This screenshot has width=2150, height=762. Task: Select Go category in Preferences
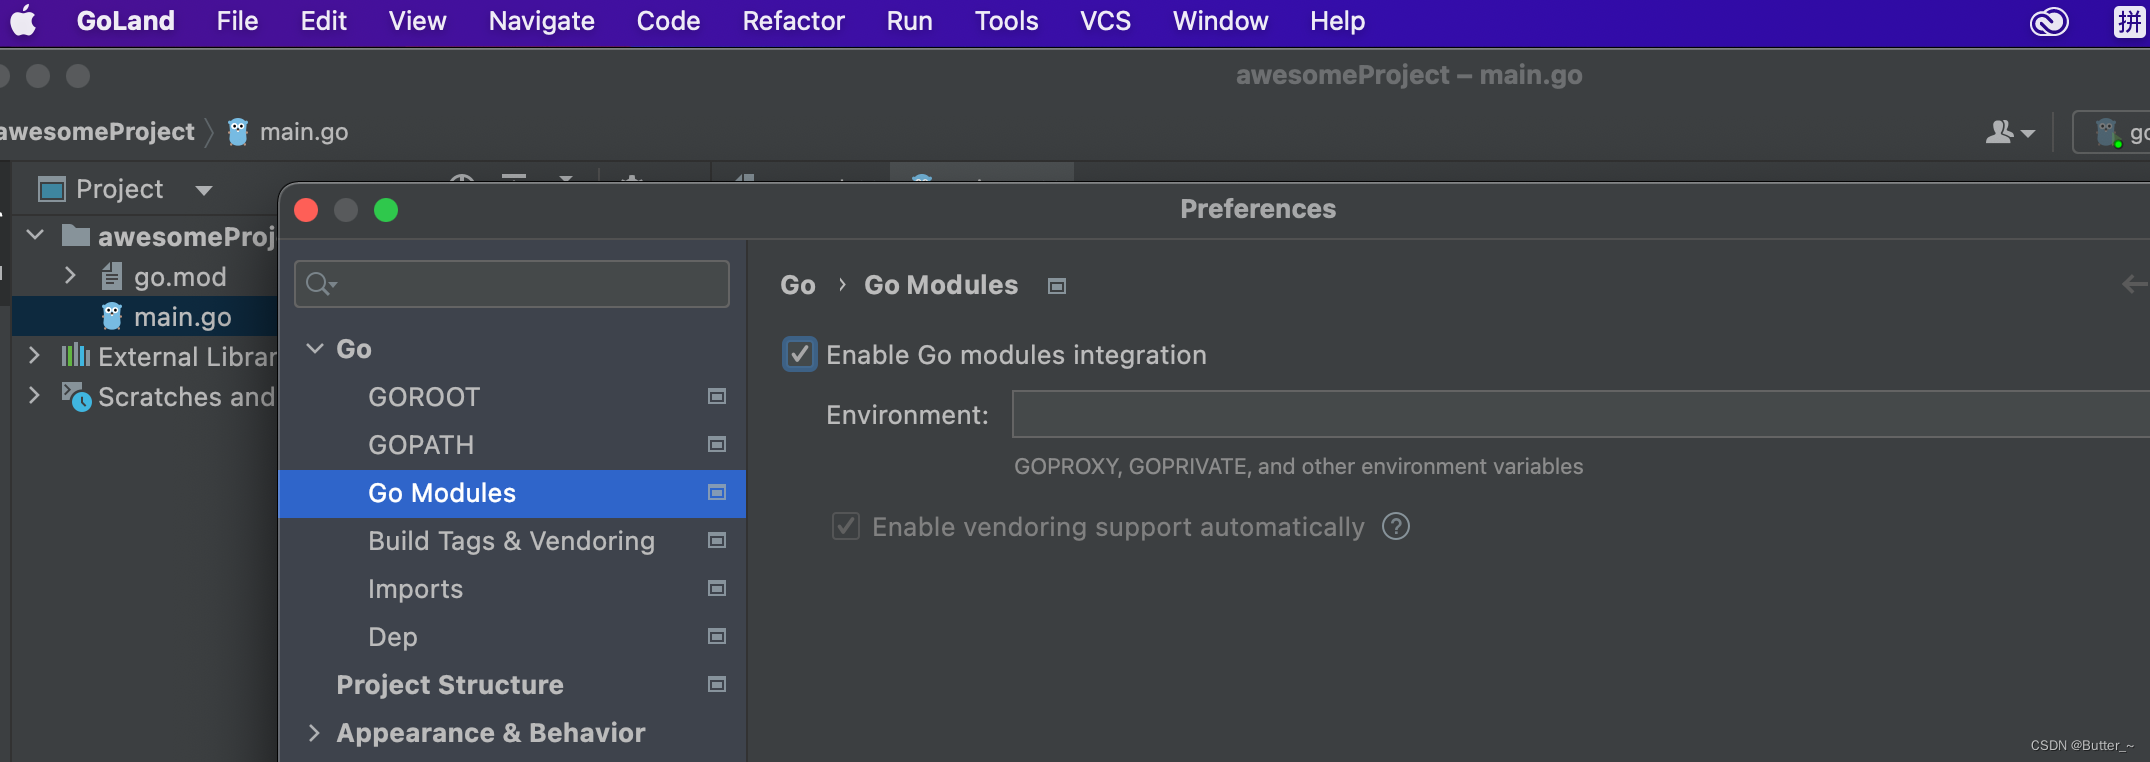[354, 349]
